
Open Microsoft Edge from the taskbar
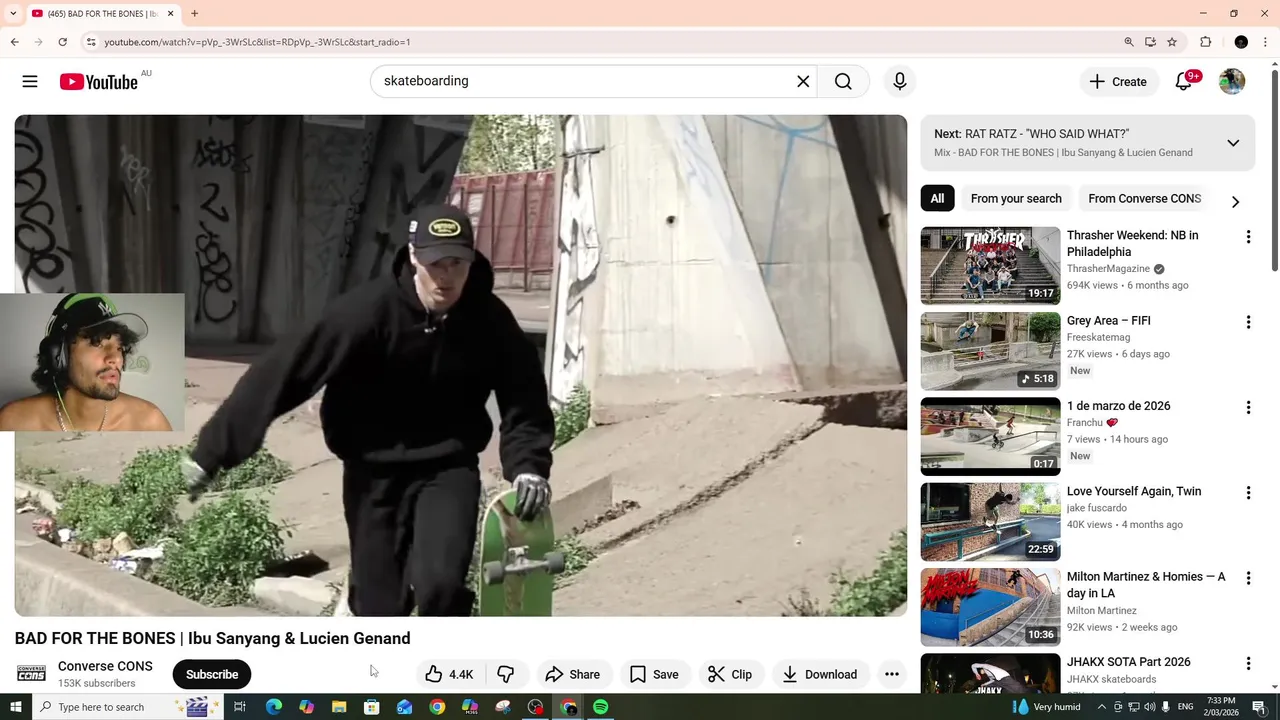point(273,707)
